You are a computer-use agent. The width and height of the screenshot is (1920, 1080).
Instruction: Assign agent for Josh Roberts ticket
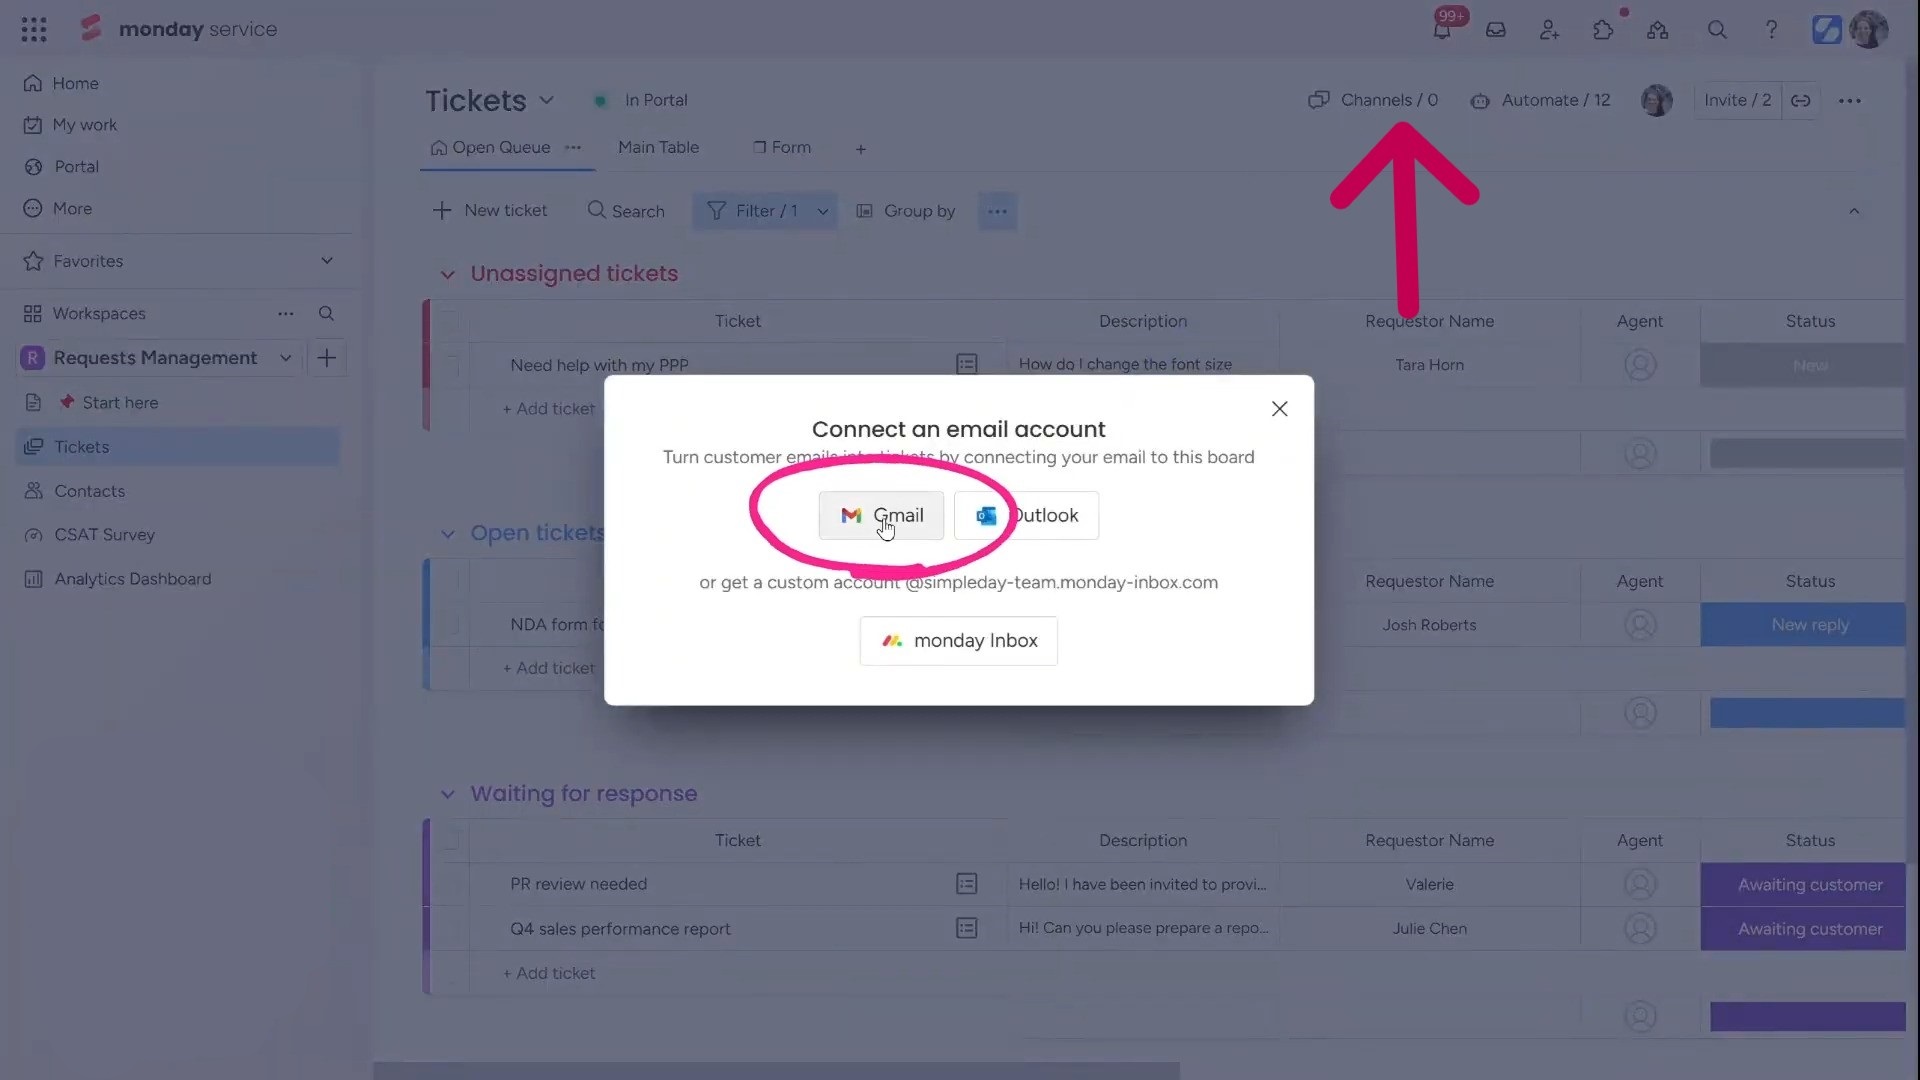pos(1640,625)
